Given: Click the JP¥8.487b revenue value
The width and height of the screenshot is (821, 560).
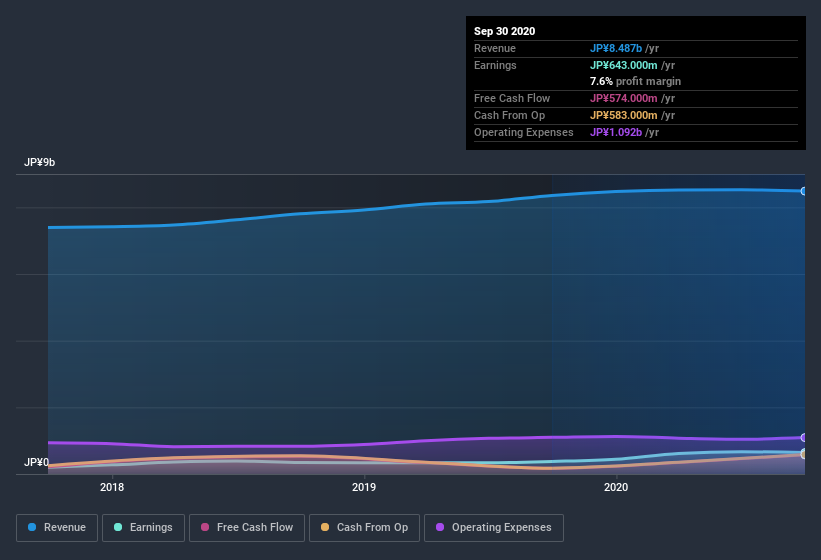Looking at the screenshot, I should pos(616,48).
